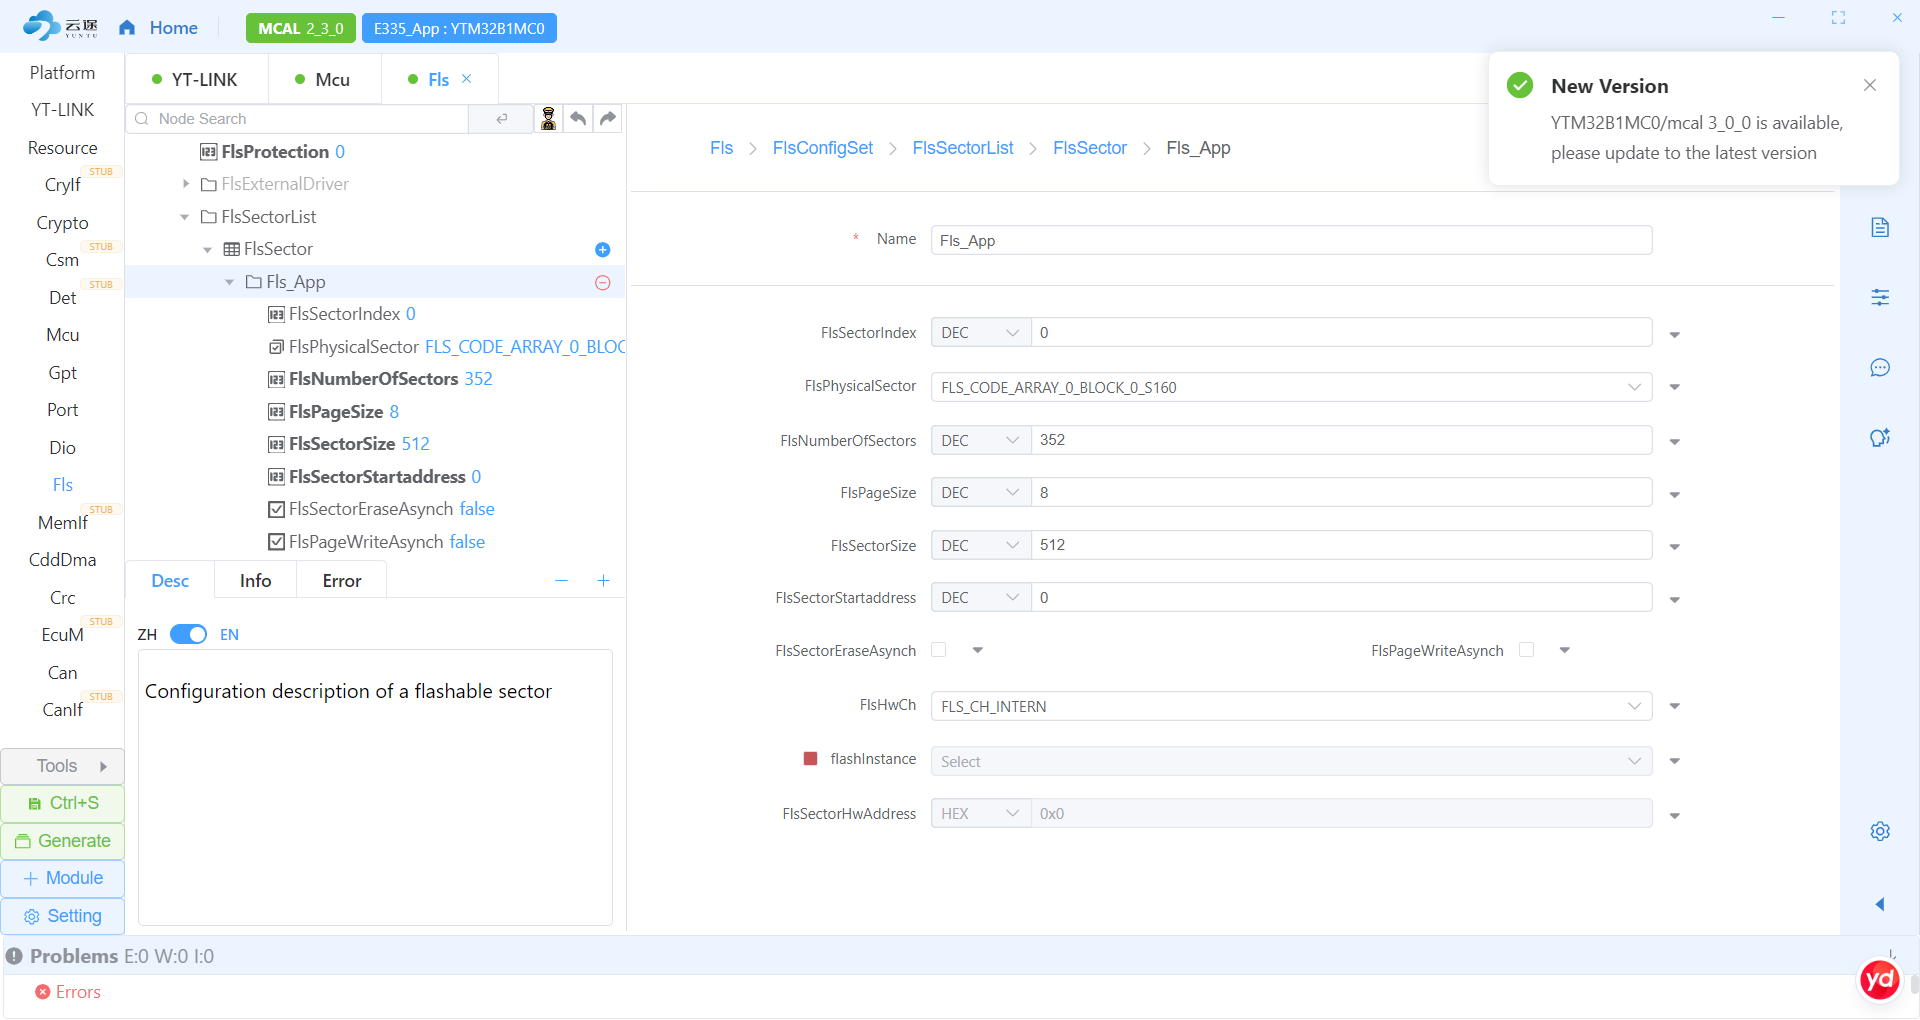
Task: Click the plus icon in Desc panel
Action: click(x=604, y=581)
